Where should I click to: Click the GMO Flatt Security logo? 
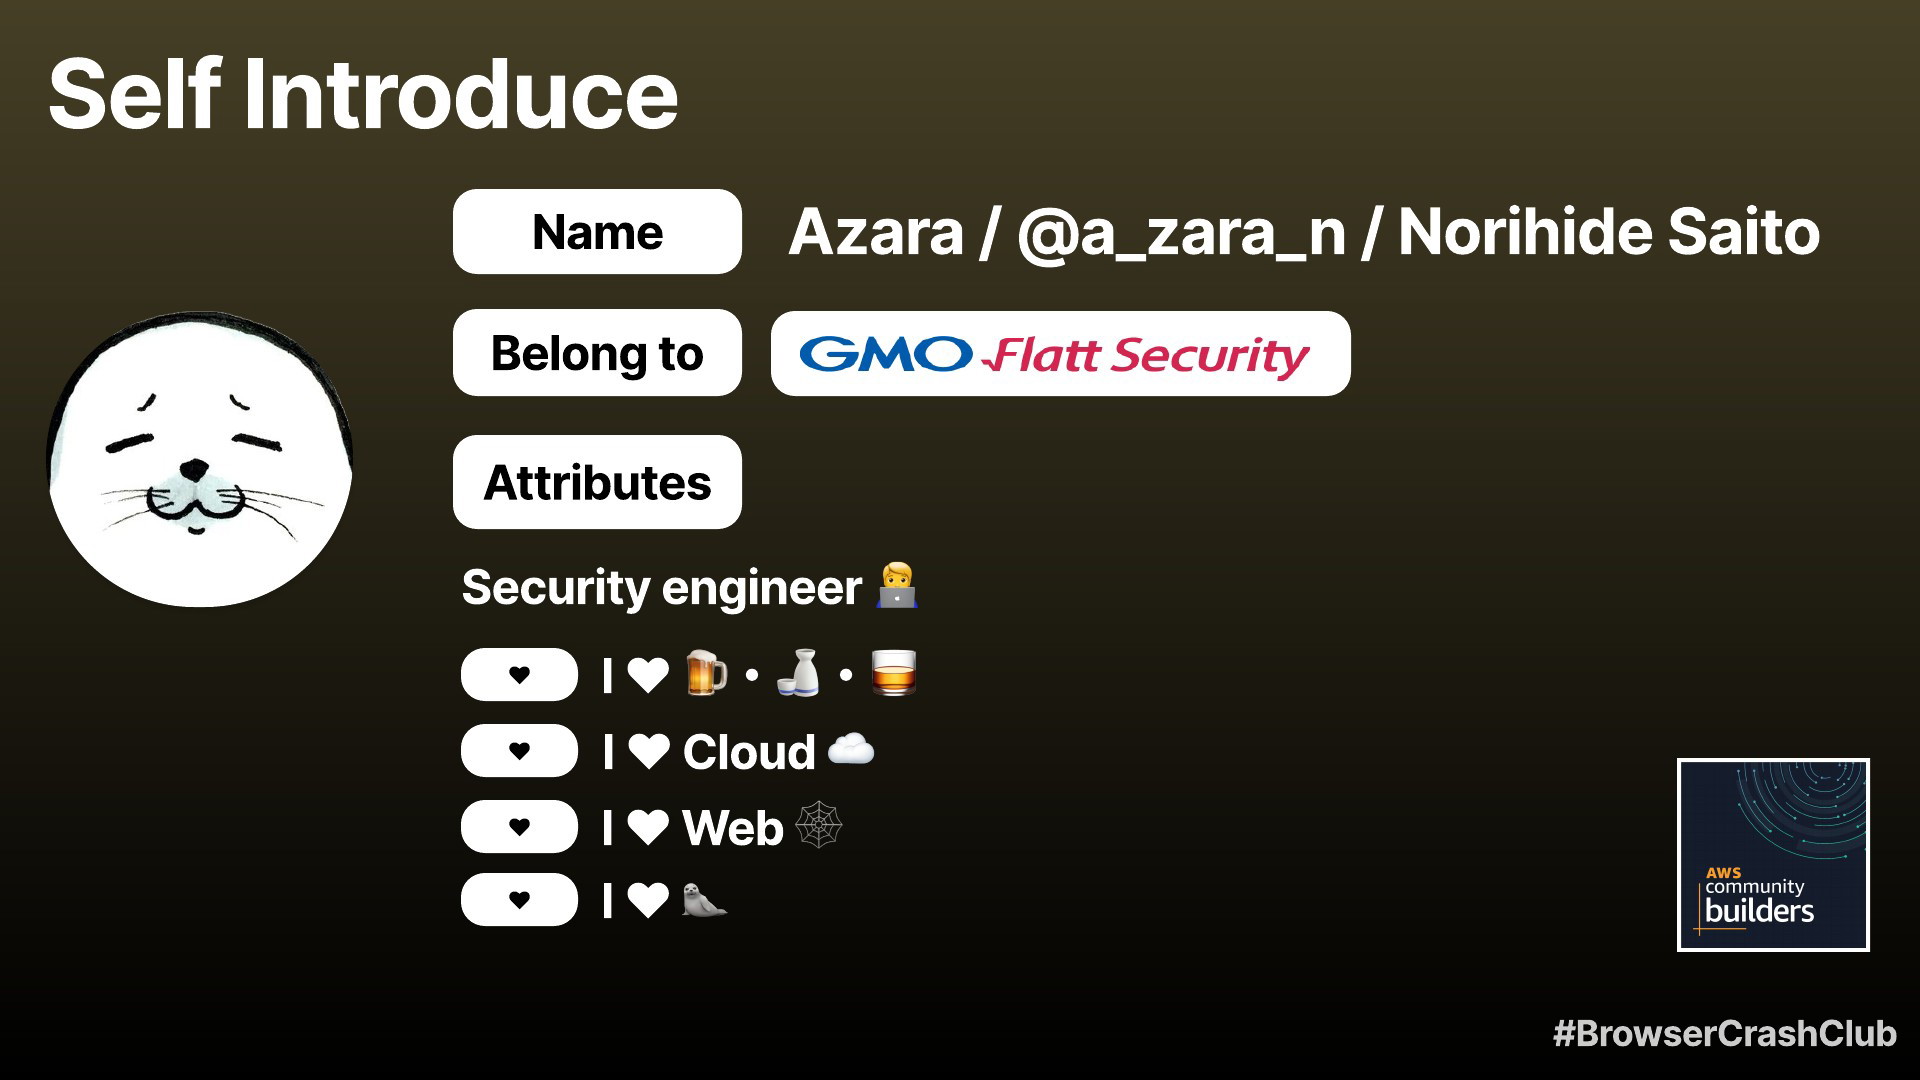[1060, 354]
